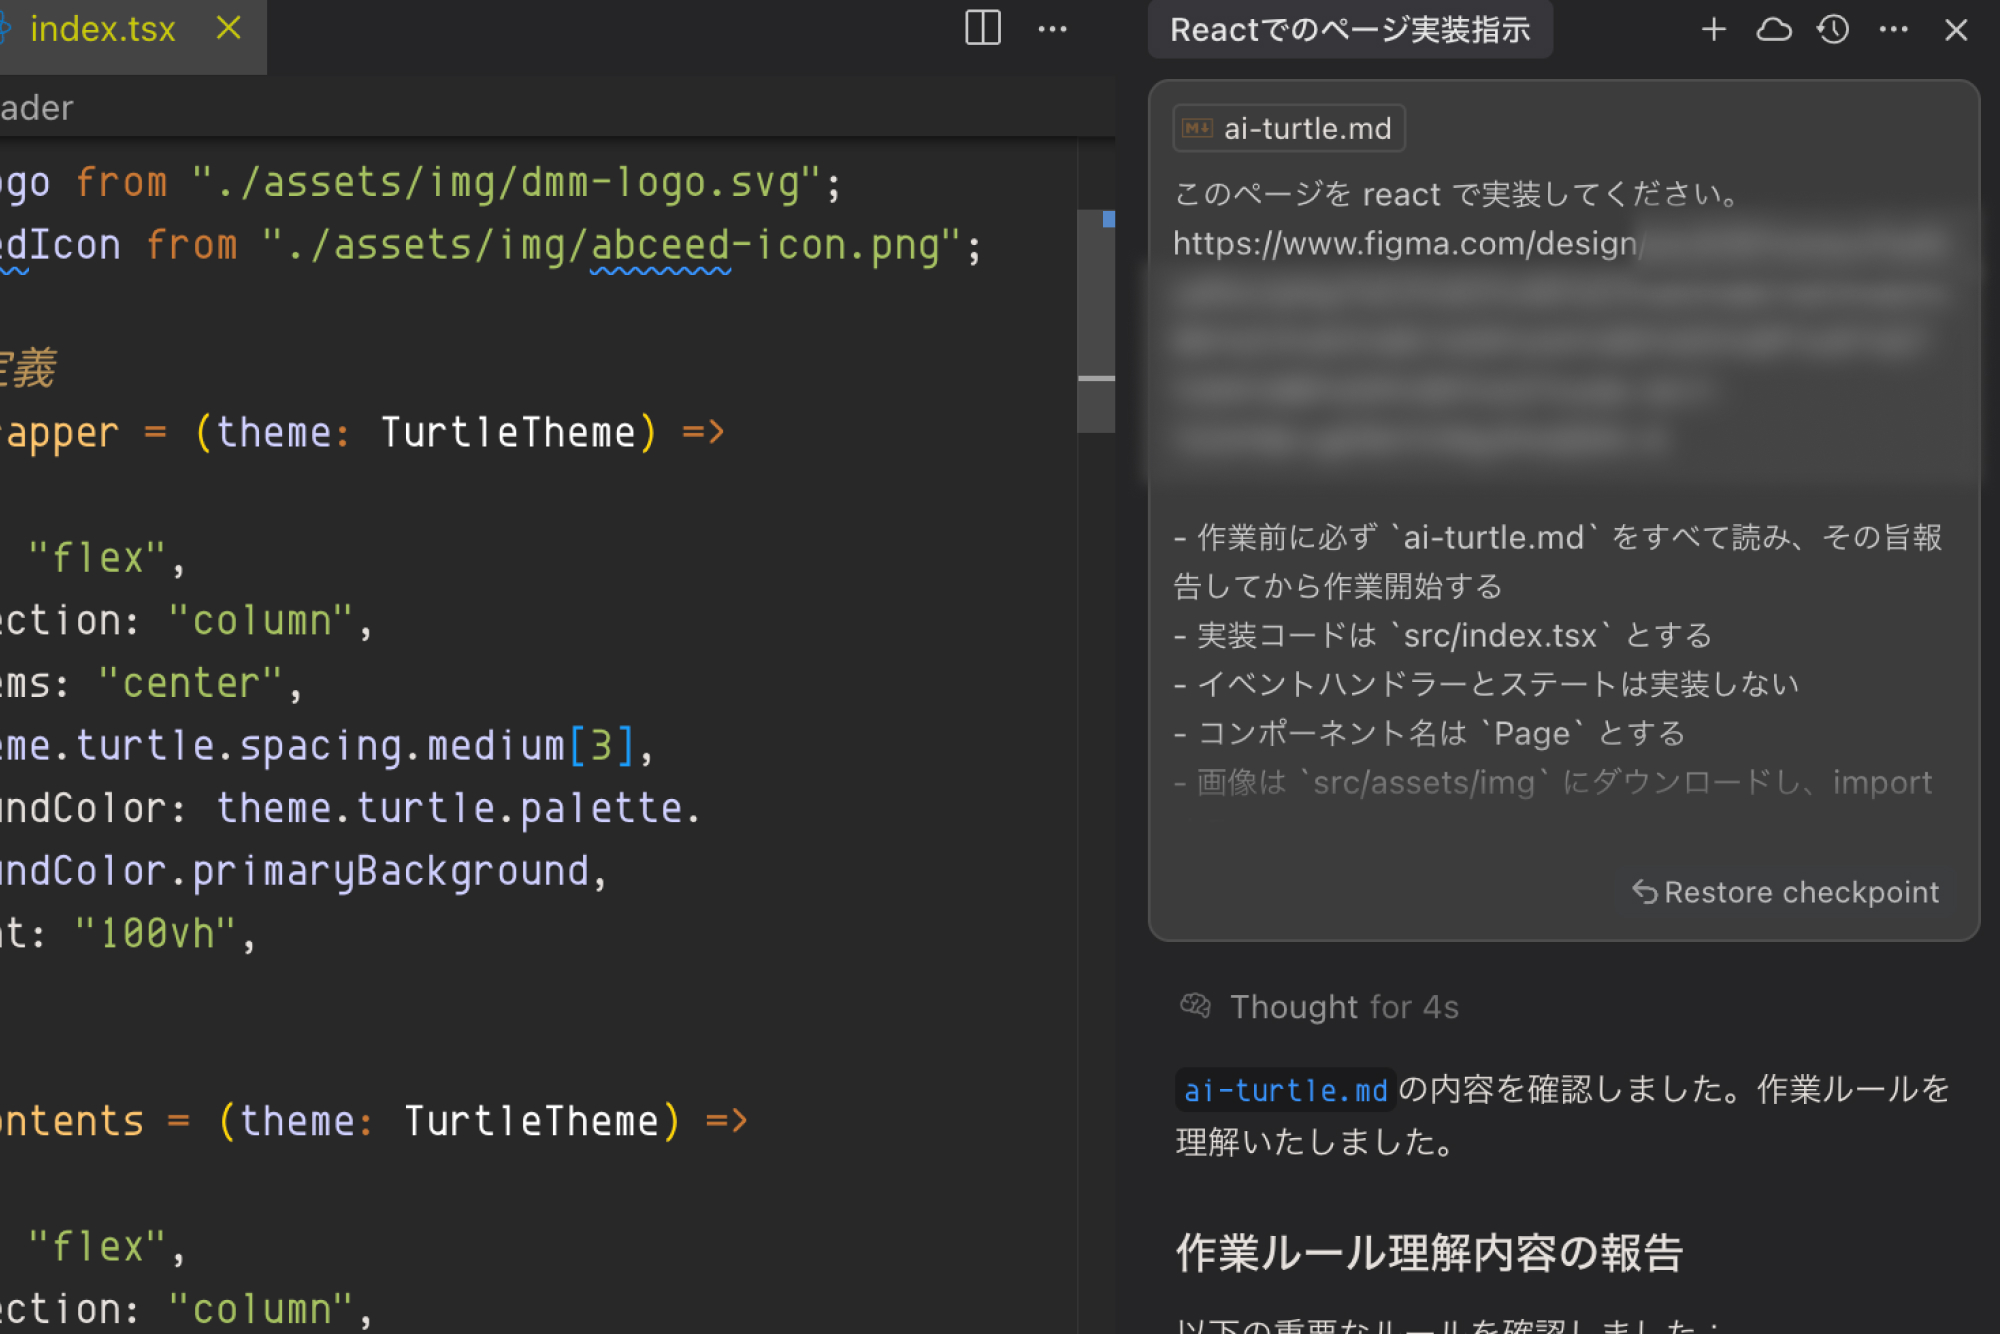Close the index.tsx editor tab
The width and height of the screenshot is (2000, 1334).
coord(229,28)
